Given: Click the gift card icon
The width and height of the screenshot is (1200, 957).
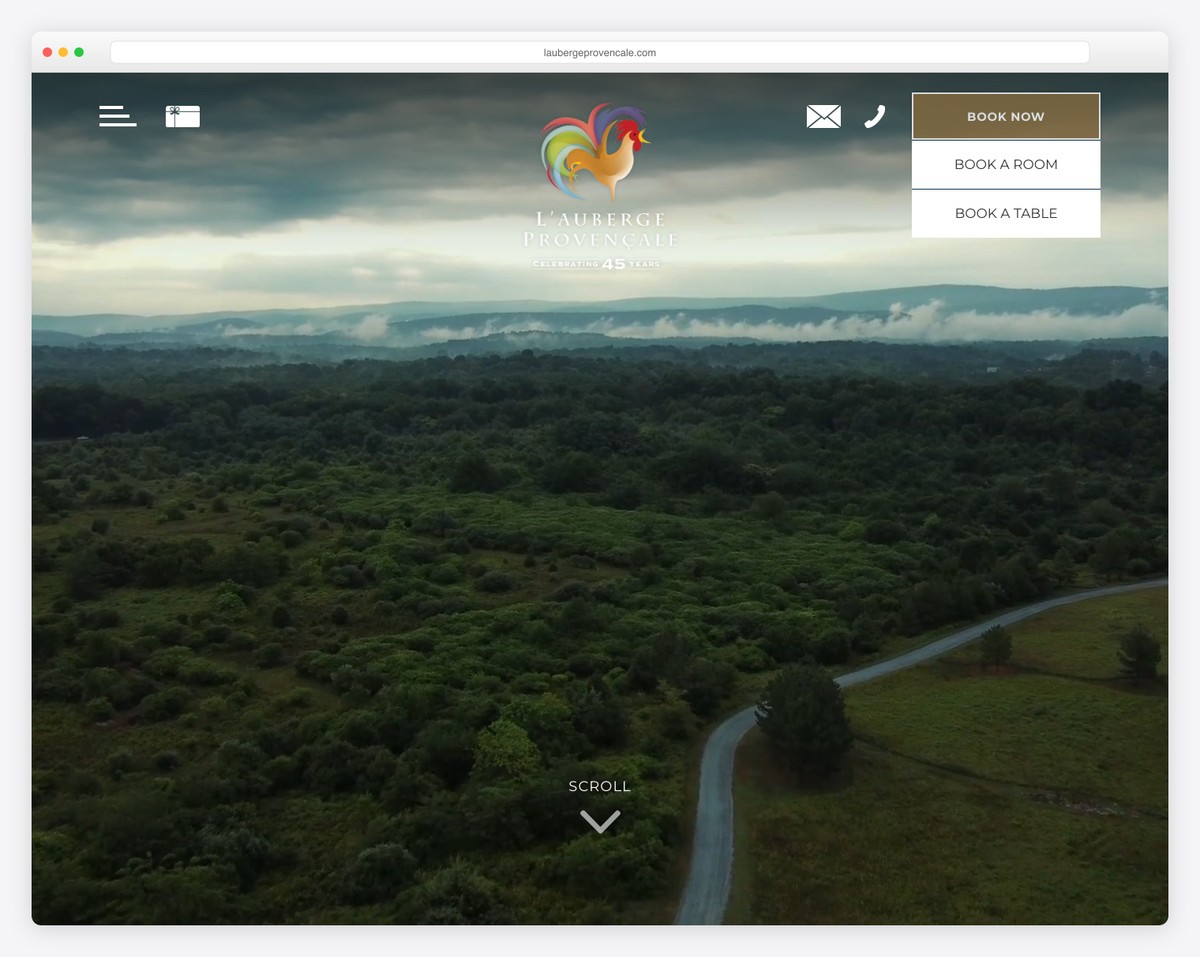Looking at the screenshot, I should coord(182,116).
